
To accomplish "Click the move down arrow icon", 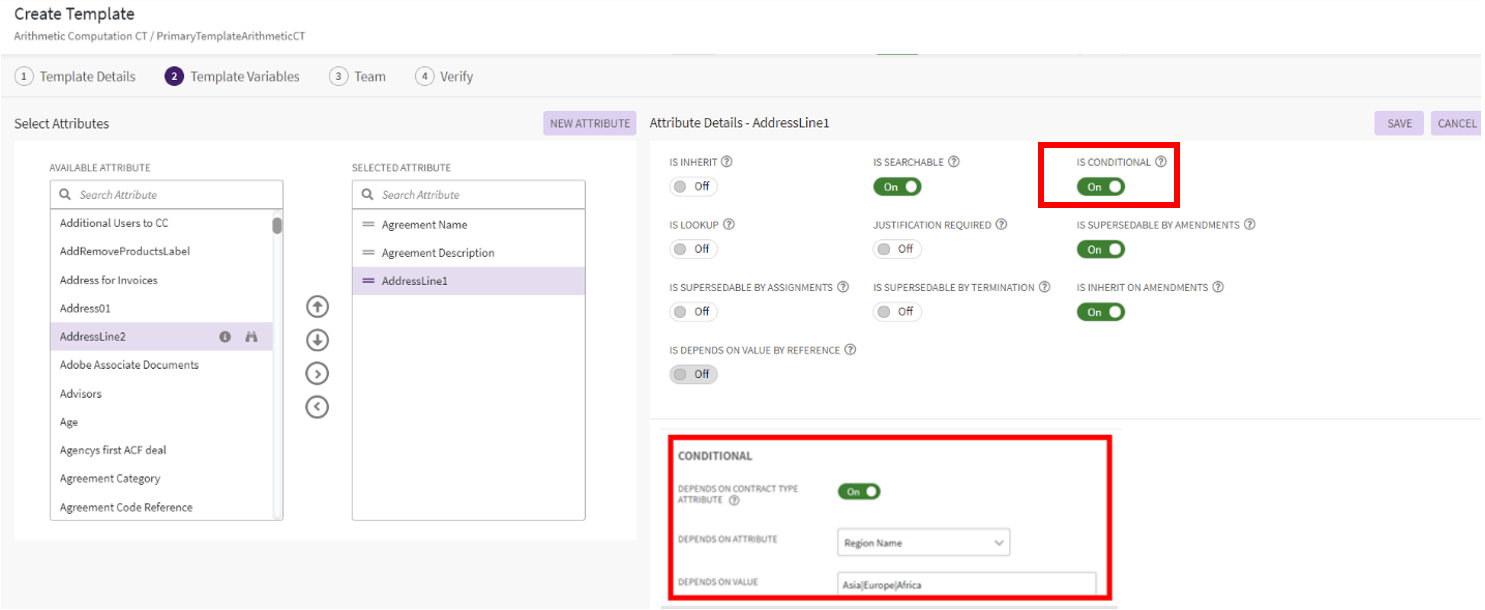I will click(x=317, y=340).
